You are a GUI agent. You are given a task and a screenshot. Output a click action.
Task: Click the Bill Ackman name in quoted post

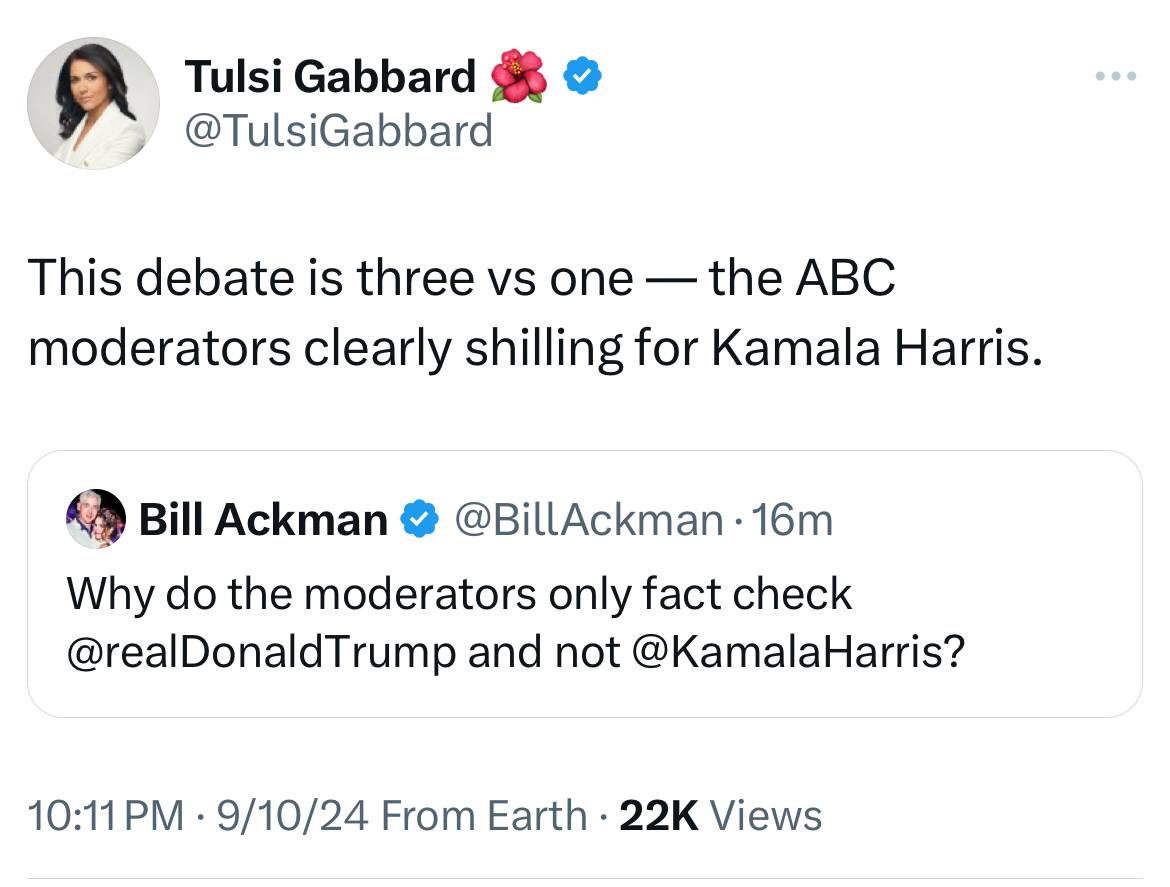263,519
